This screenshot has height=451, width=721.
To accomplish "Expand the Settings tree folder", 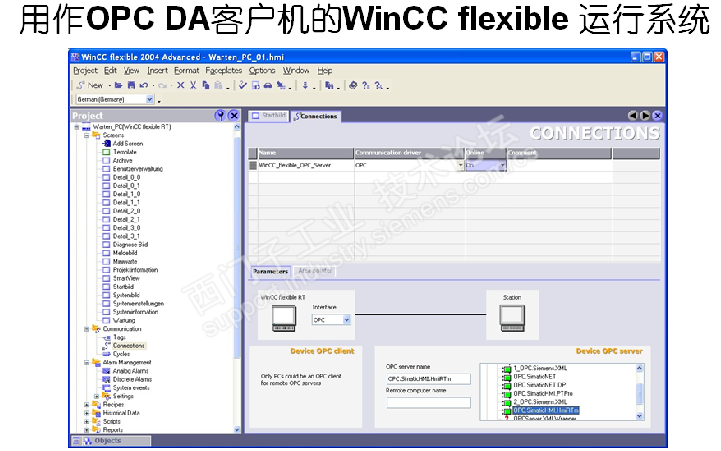I will pyautogui.click(x=97, y=396).
